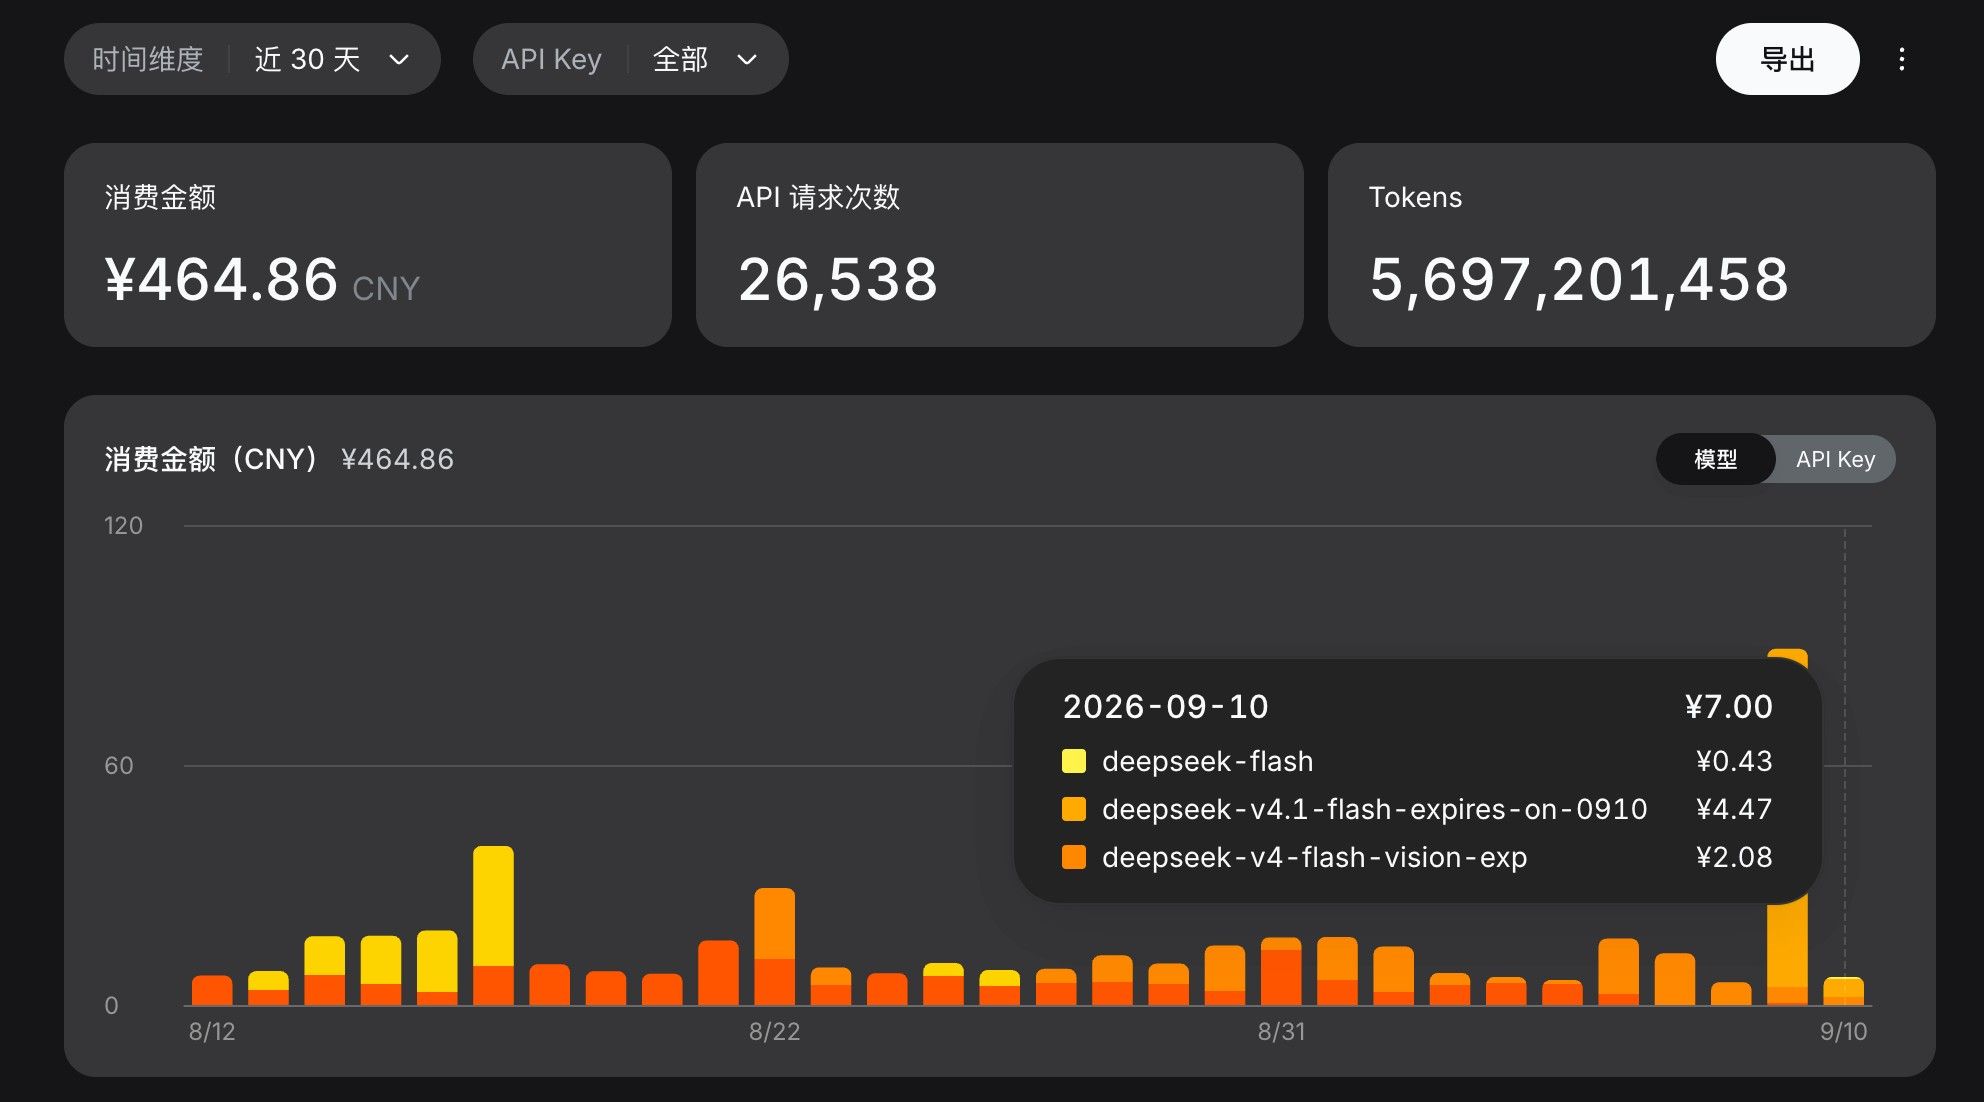Image resolution: width=1984 pixels, height=1102 pixels.
Task: Click the tooltip date 2026-09-10
Action: coord(1165,706)
